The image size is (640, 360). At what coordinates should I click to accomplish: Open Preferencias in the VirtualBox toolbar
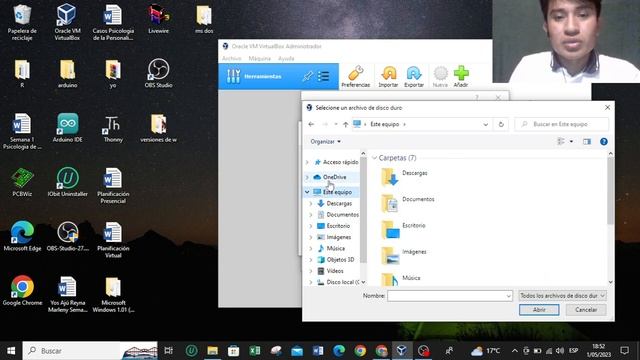point(356,76)
